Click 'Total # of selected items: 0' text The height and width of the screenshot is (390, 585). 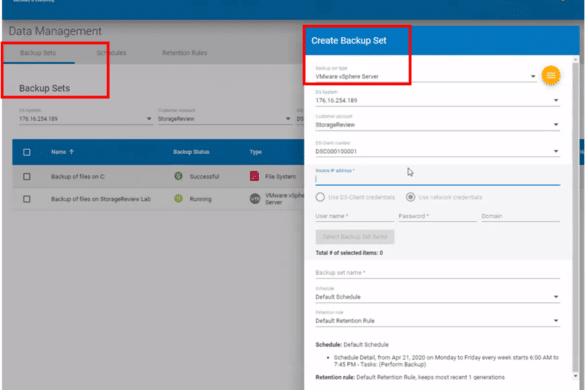point(349,253)
